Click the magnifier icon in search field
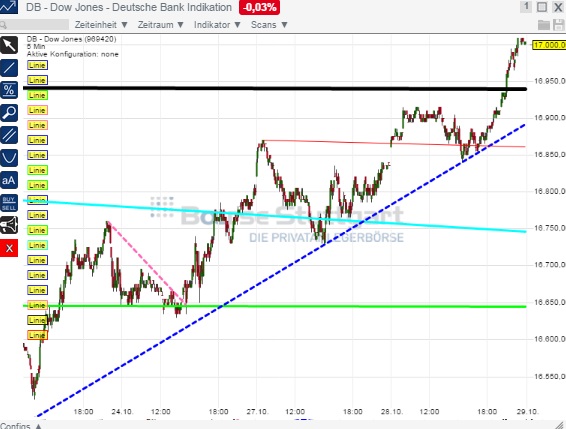 pyautogui.click(x=3, y=25)
